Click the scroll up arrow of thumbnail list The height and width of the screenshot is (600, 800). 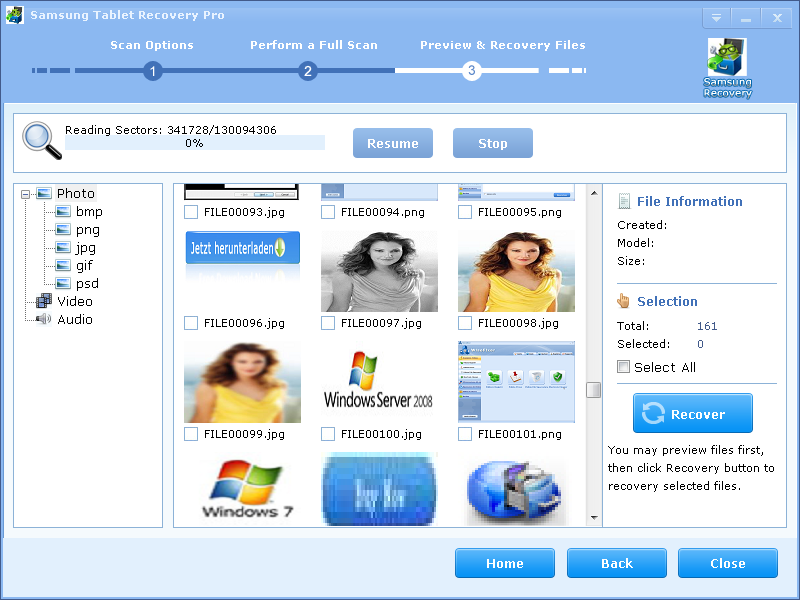coord(594,193)
